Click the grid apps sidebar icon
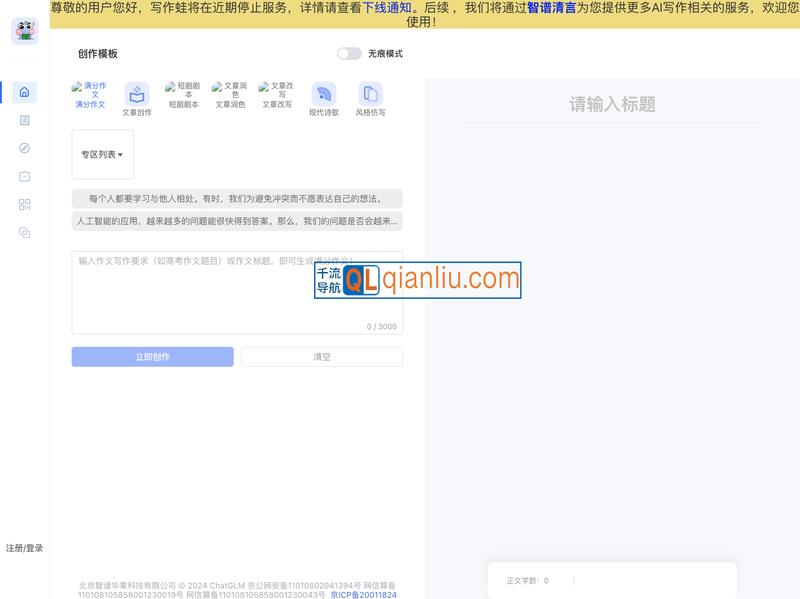800x599 pixels. [25, 204]
